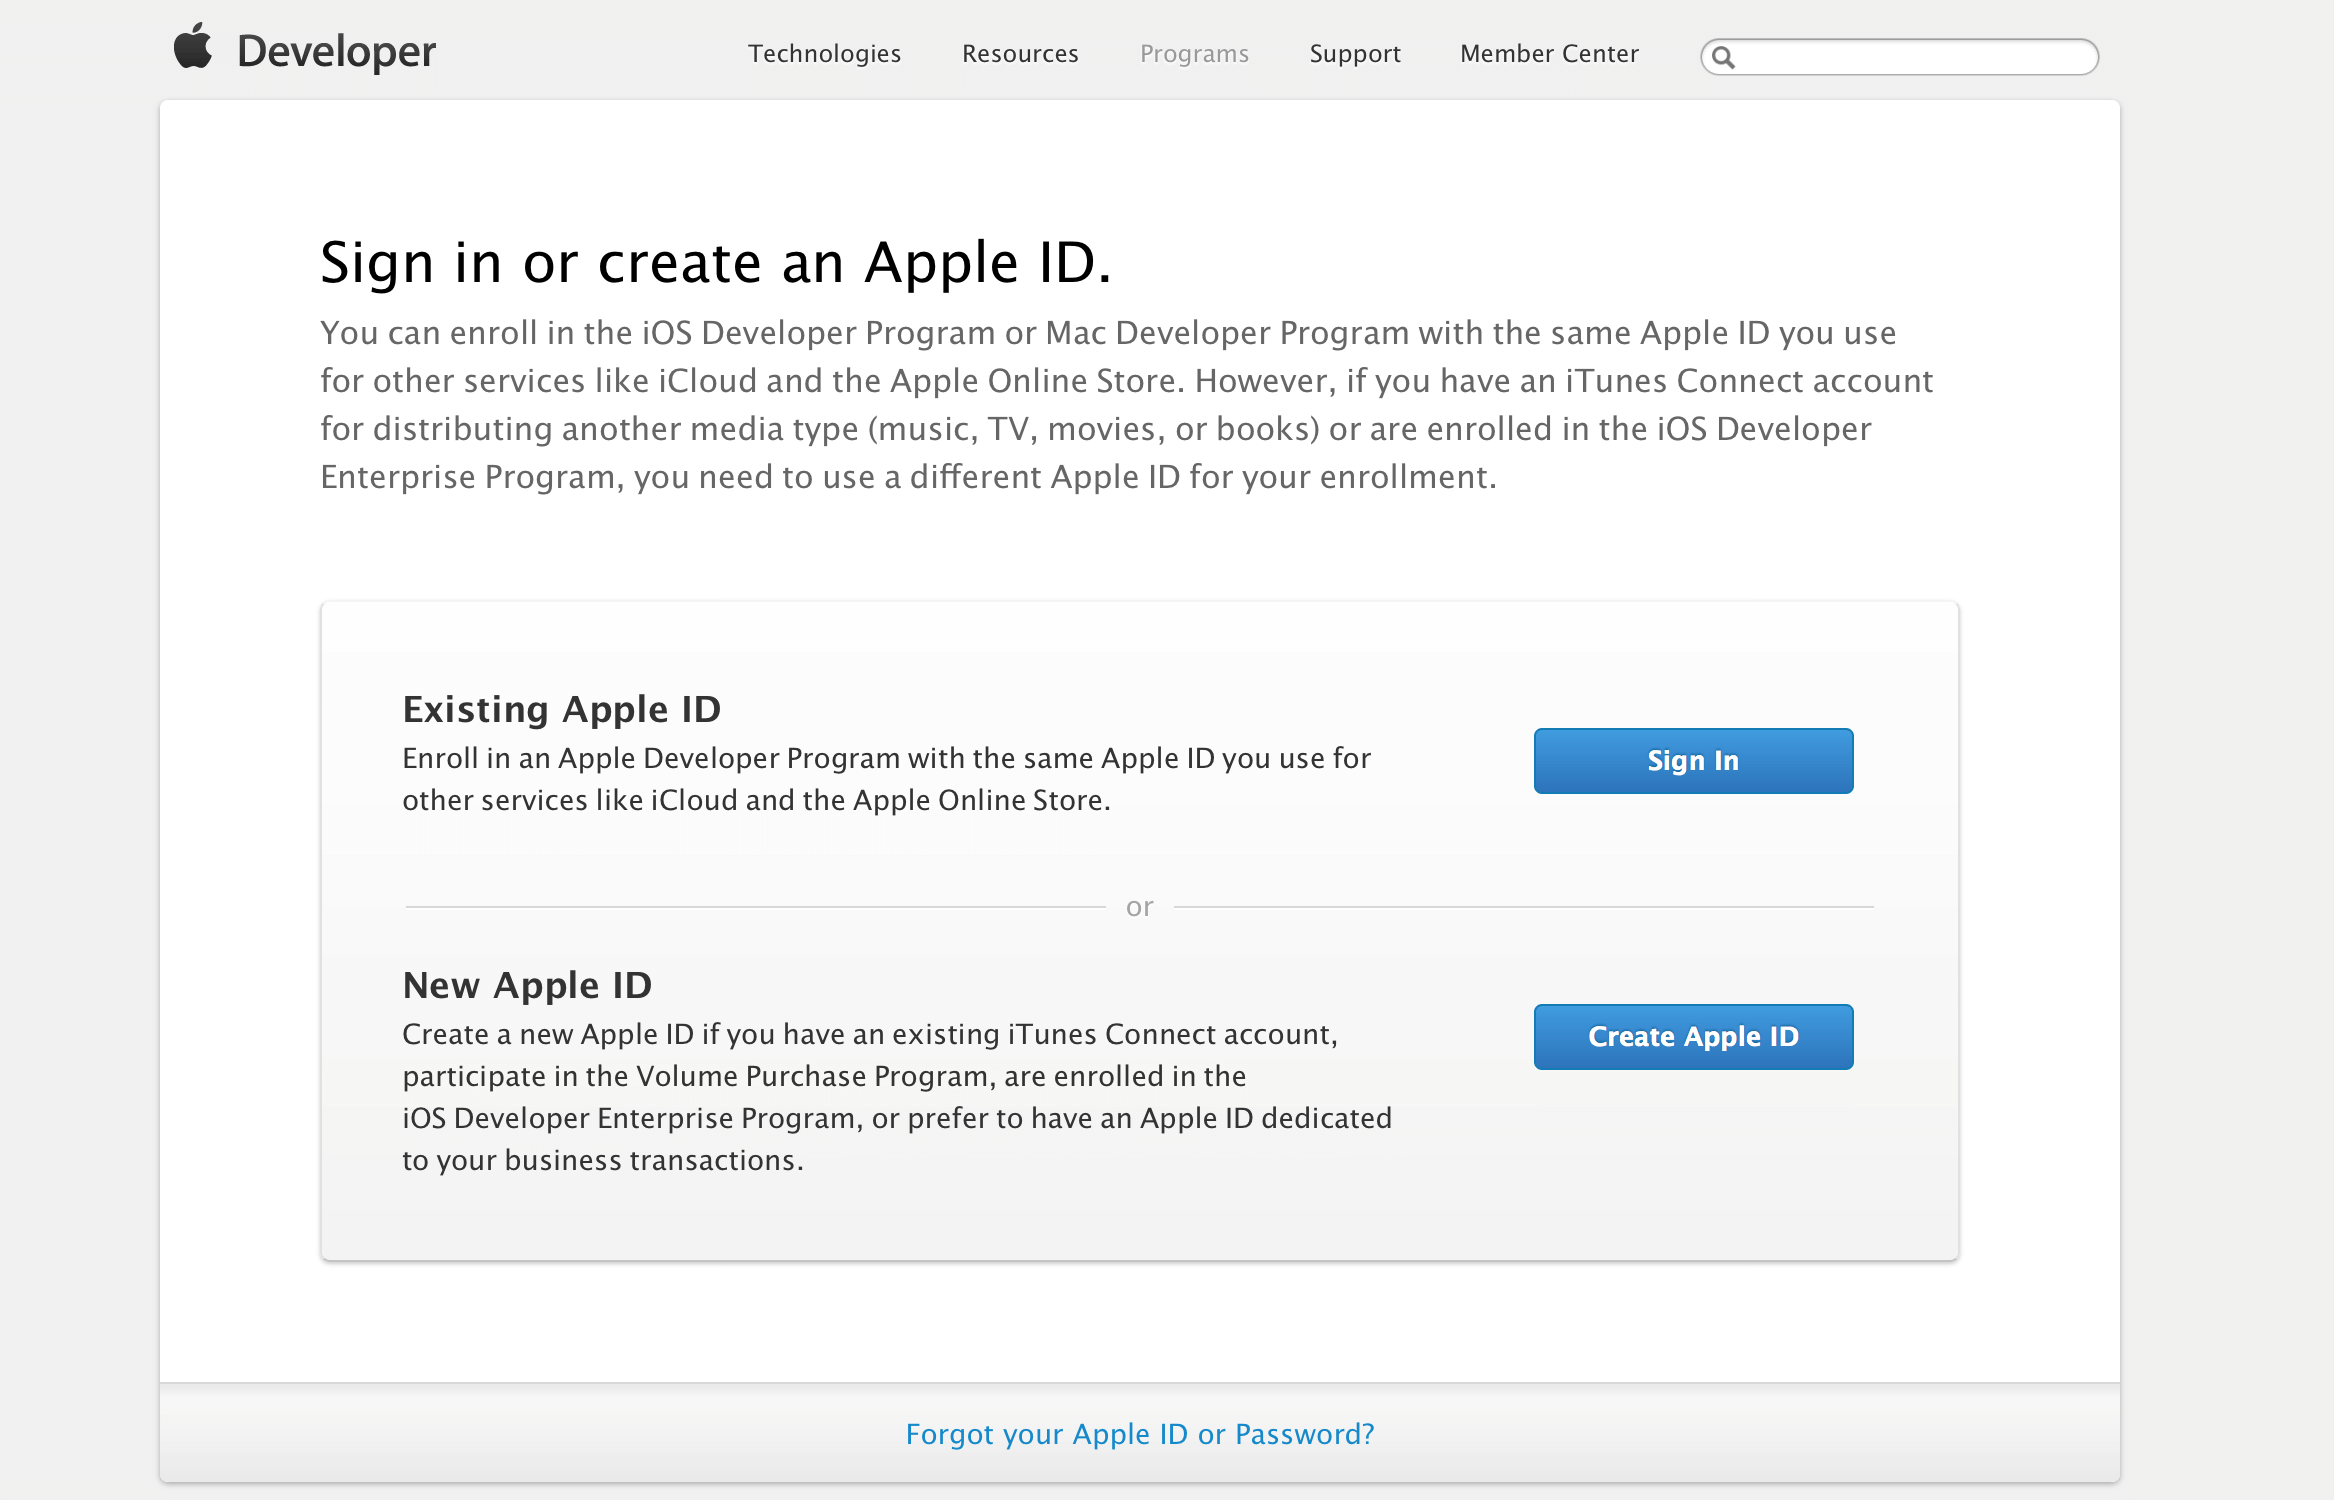Click the 'or' divider label

1139,907
